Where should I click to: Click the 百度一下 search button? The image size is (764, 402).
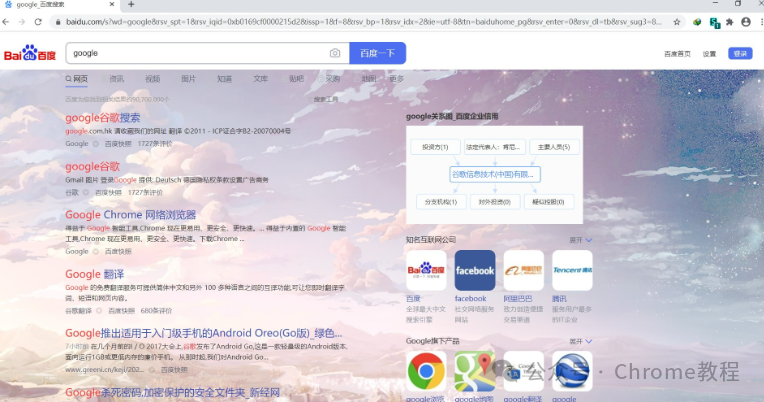coord(378,53)
